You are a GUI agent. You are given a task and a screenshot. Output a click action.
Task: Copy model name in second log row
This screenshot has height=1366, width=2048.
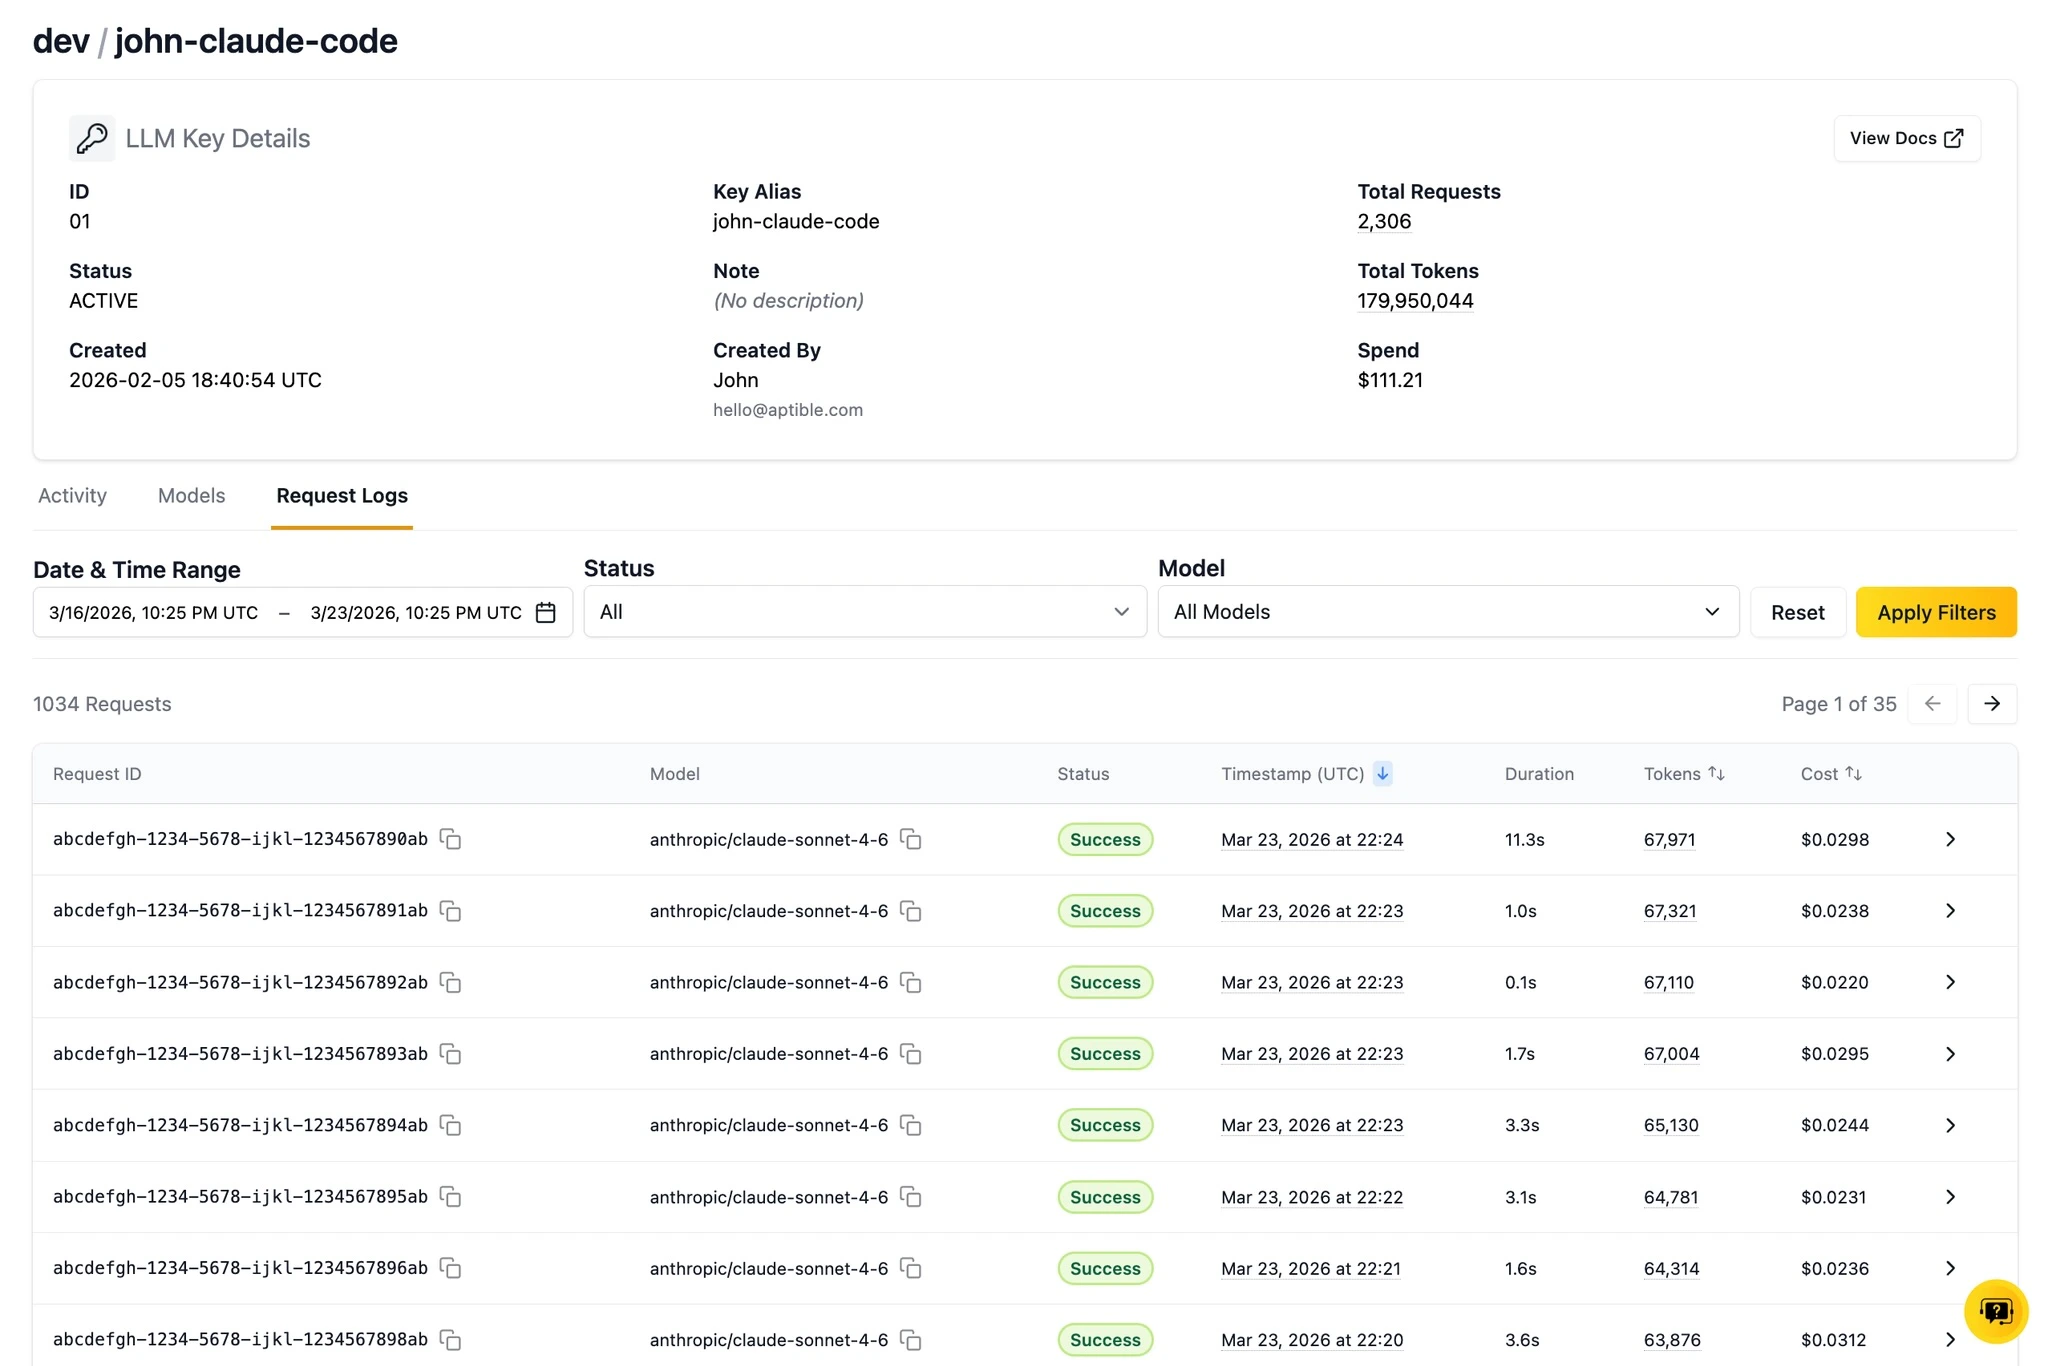pos(910,911)
